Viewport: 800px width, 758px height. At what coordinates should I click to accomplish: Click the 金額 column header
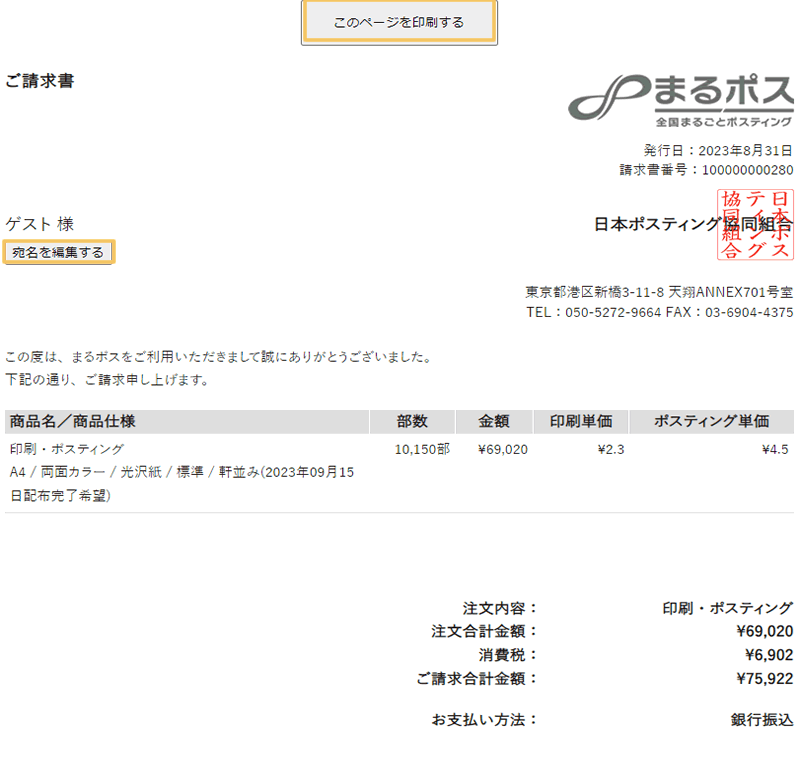coord(494,421)
